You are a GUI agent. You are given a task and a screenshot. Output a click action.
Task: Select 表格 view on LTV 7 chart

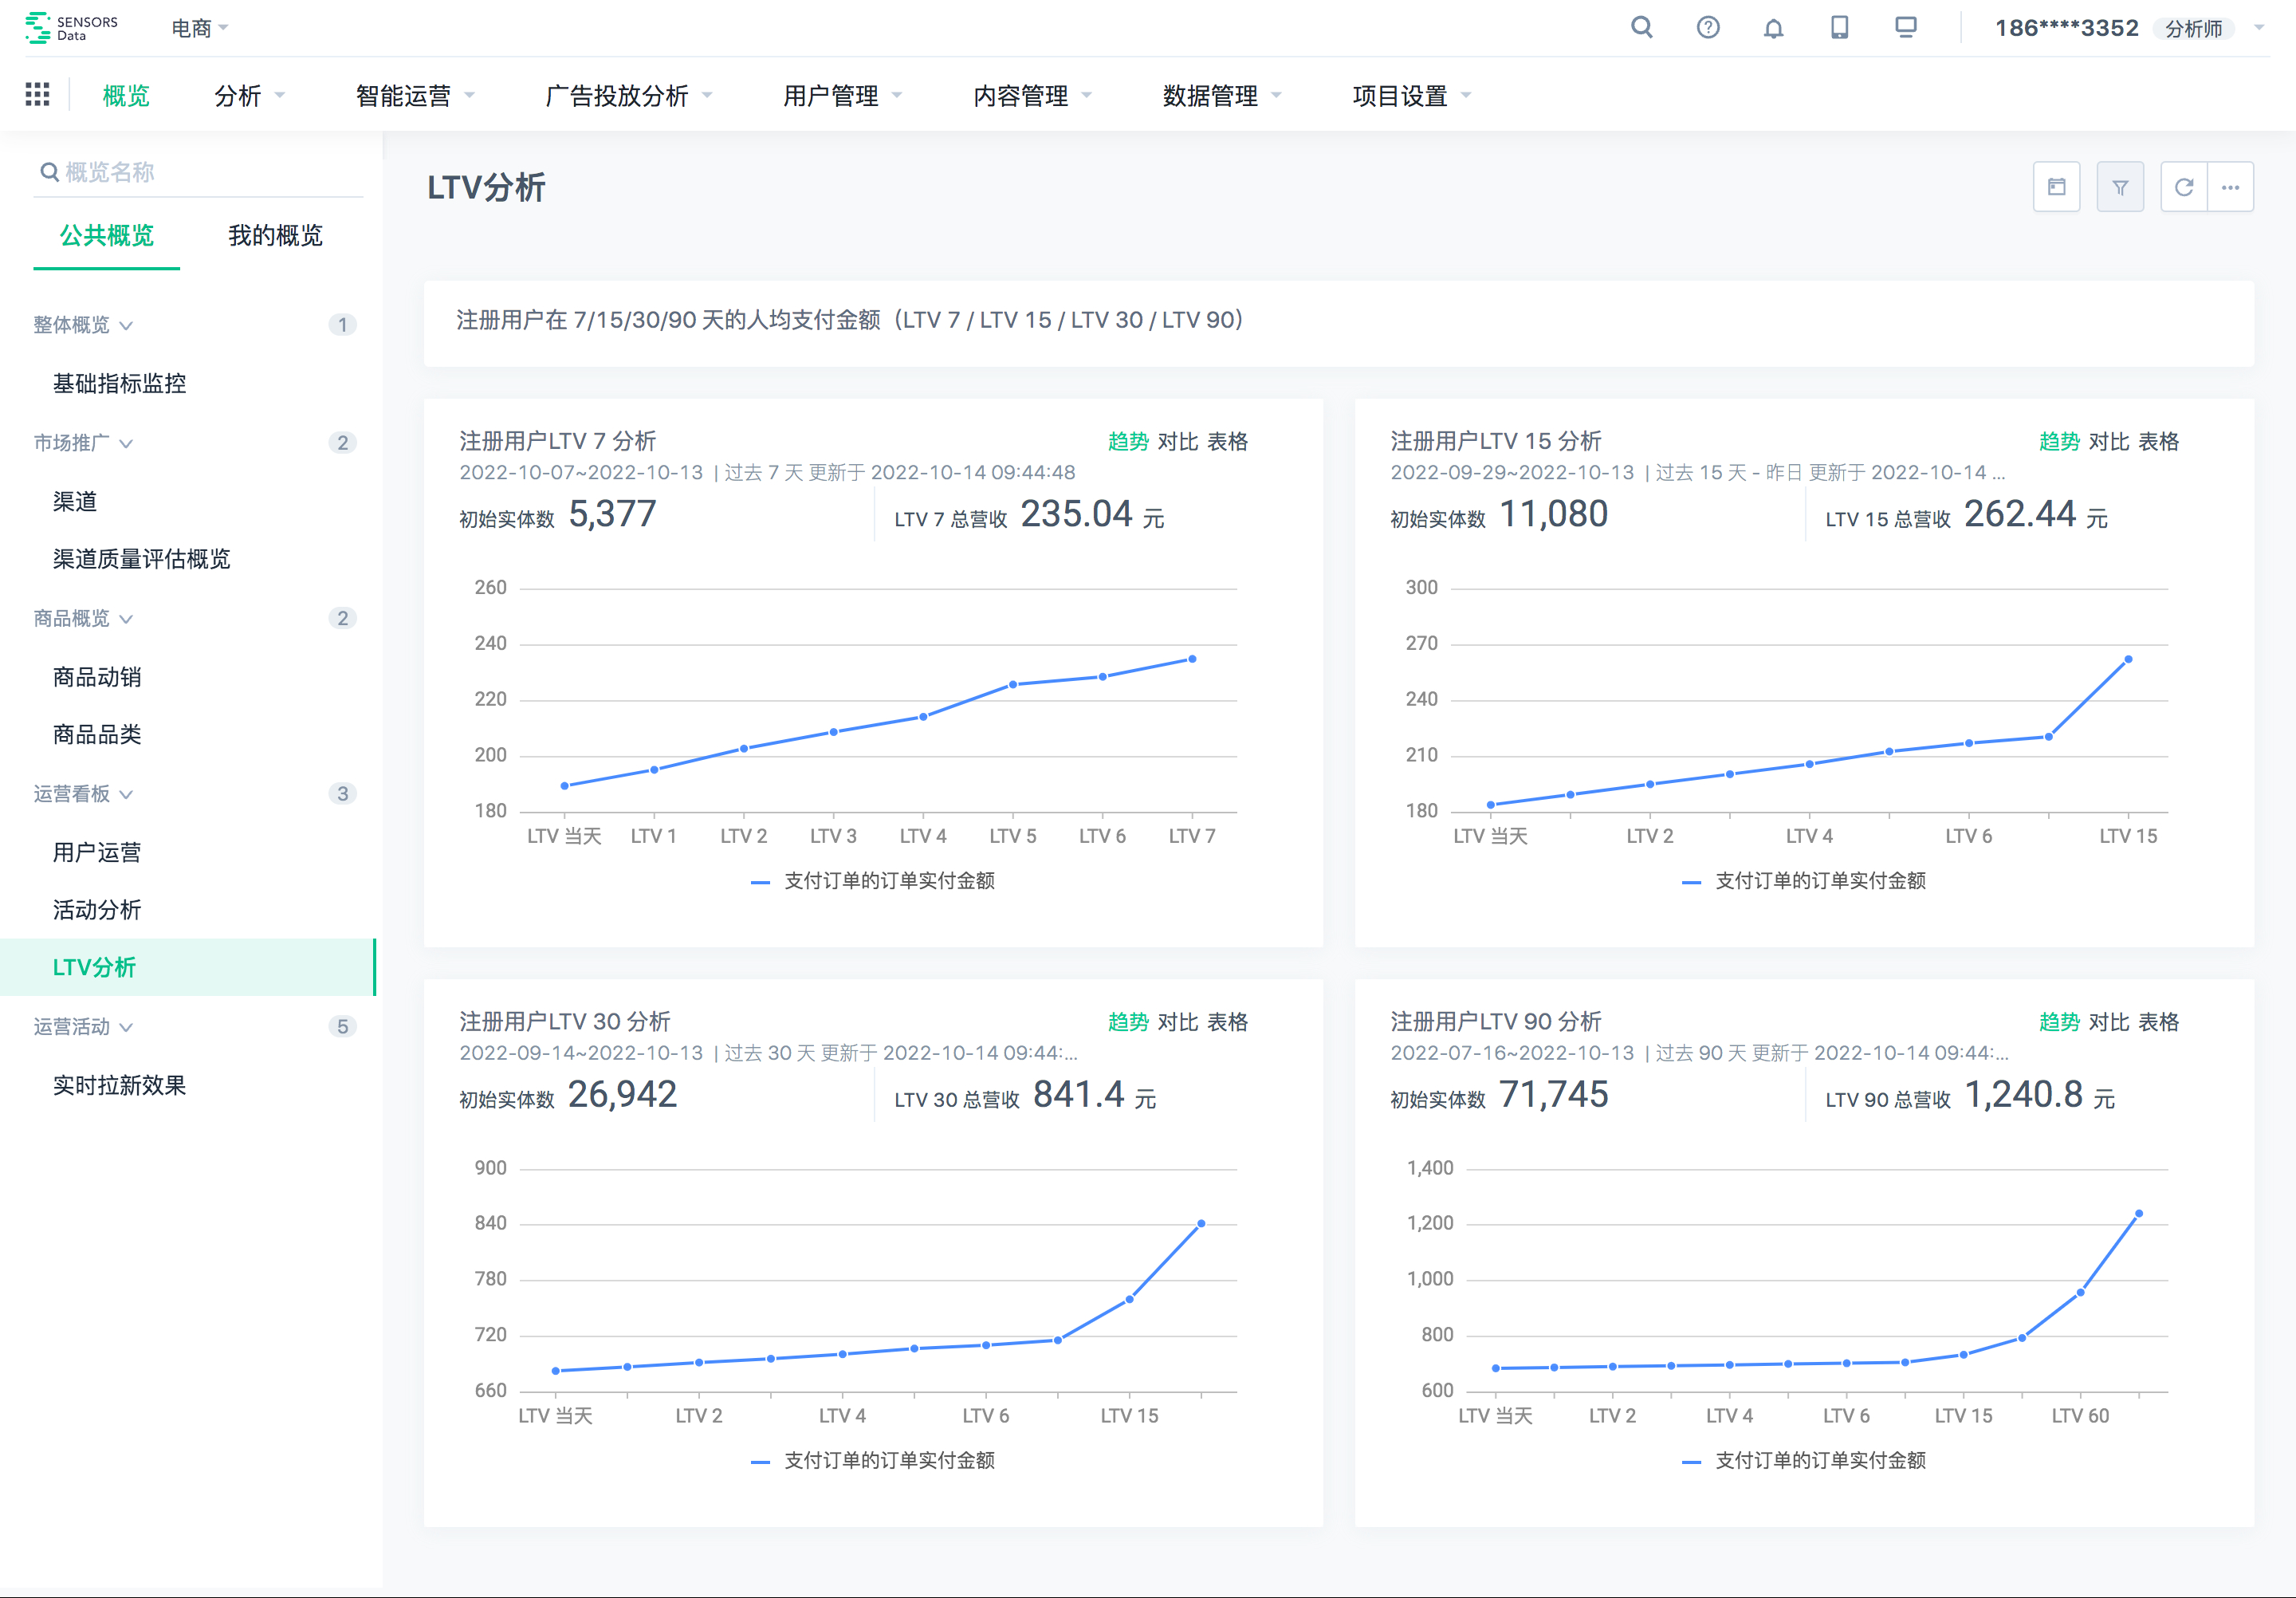(1227, 442)
